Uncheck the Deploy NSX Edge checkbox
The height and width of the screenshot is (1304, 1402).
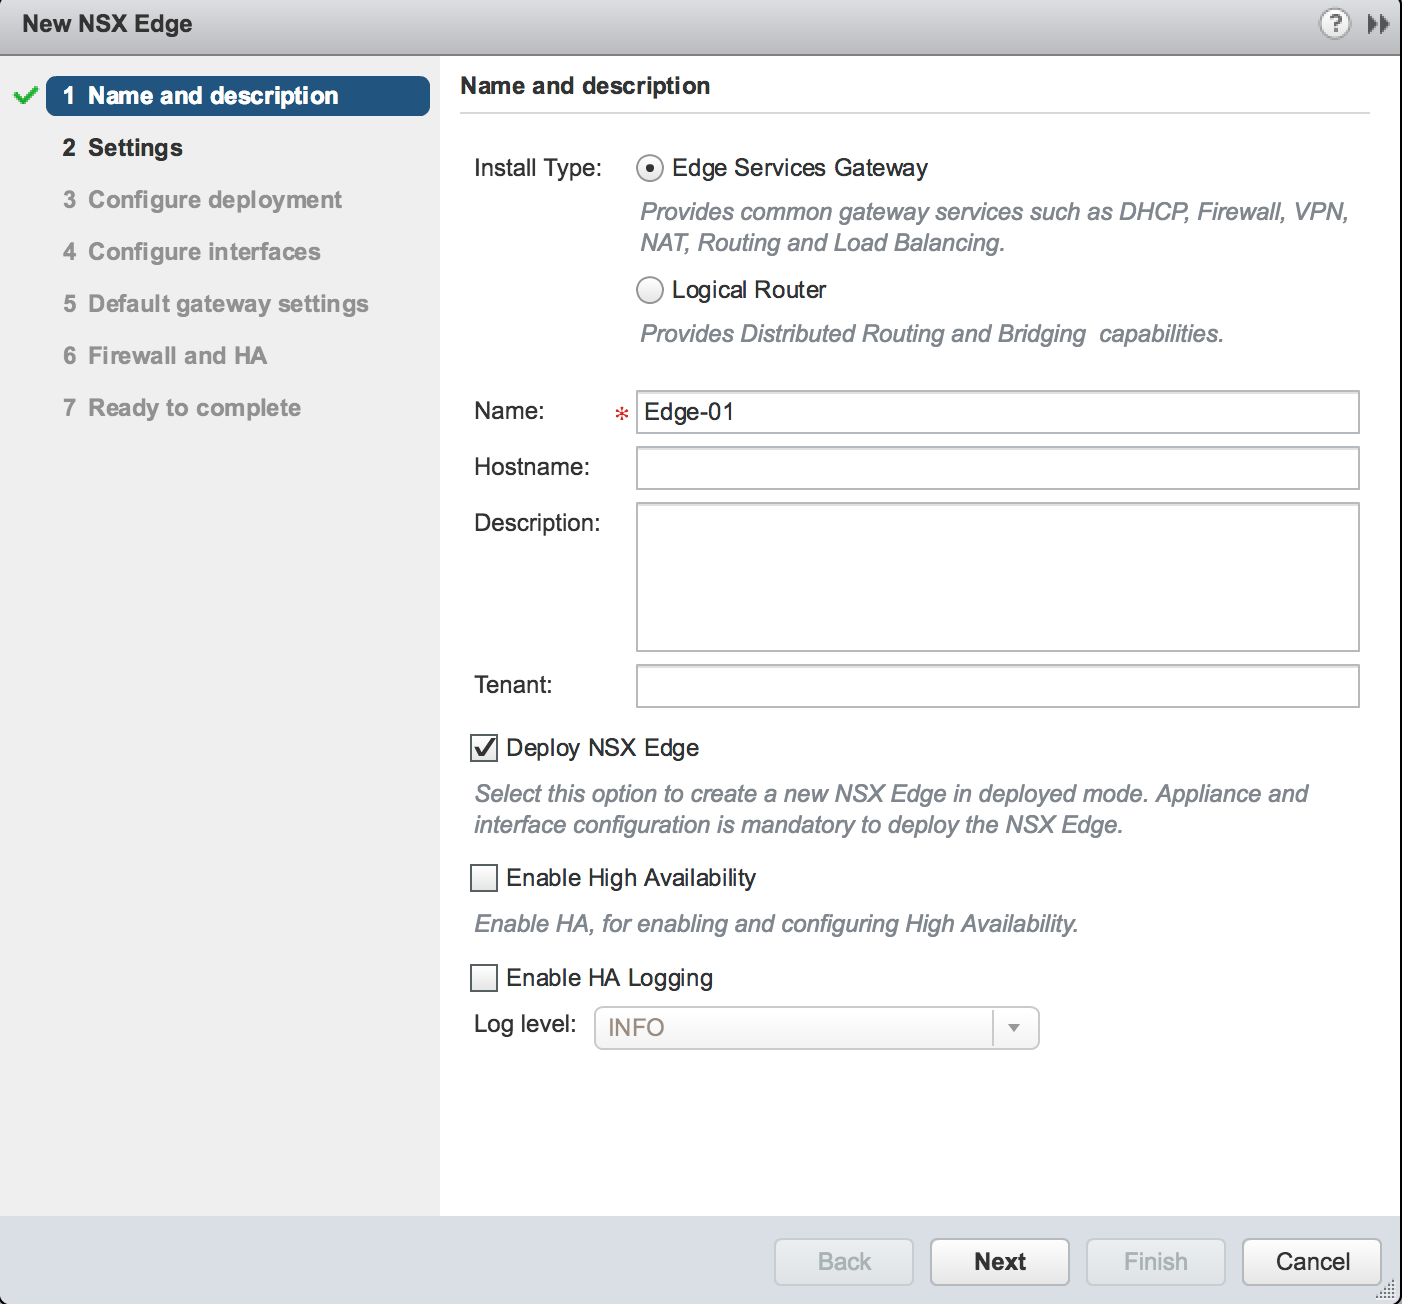[x=484, y=748]
